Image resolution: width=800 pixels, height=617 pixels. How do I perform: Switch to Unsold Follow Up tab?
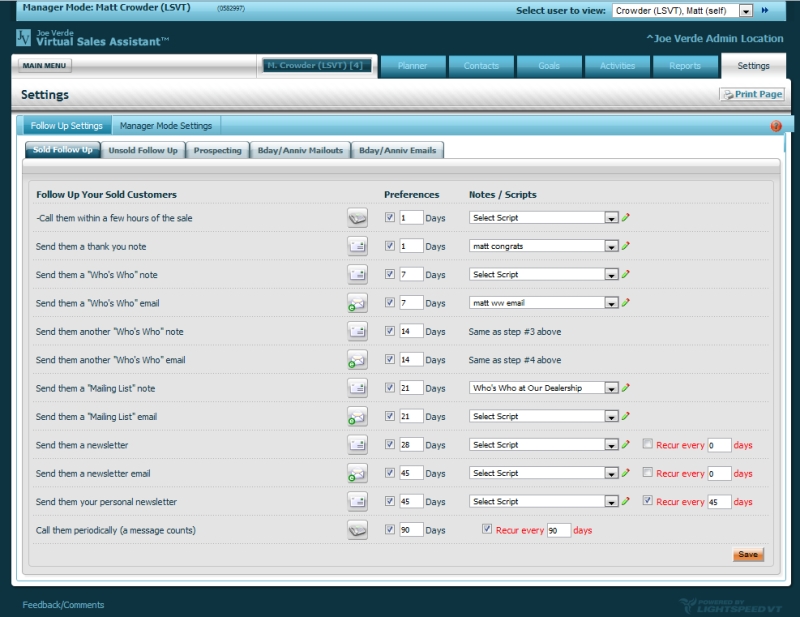pyautogui.click(x=143, y=150)
